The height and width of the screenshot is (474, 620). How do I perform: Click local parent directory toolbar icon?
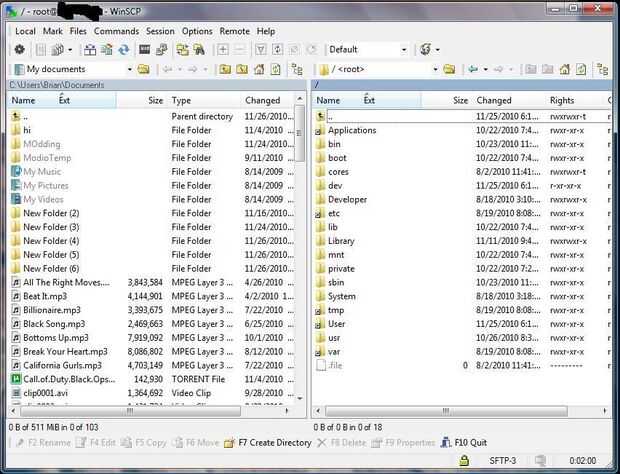(x=225, y=70)
